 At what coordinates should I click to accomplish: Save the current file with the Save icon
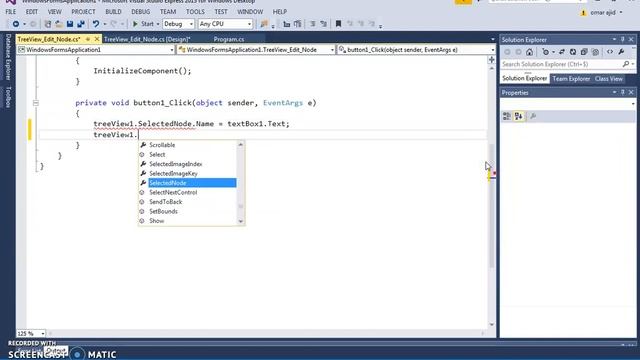pos(70,24)
